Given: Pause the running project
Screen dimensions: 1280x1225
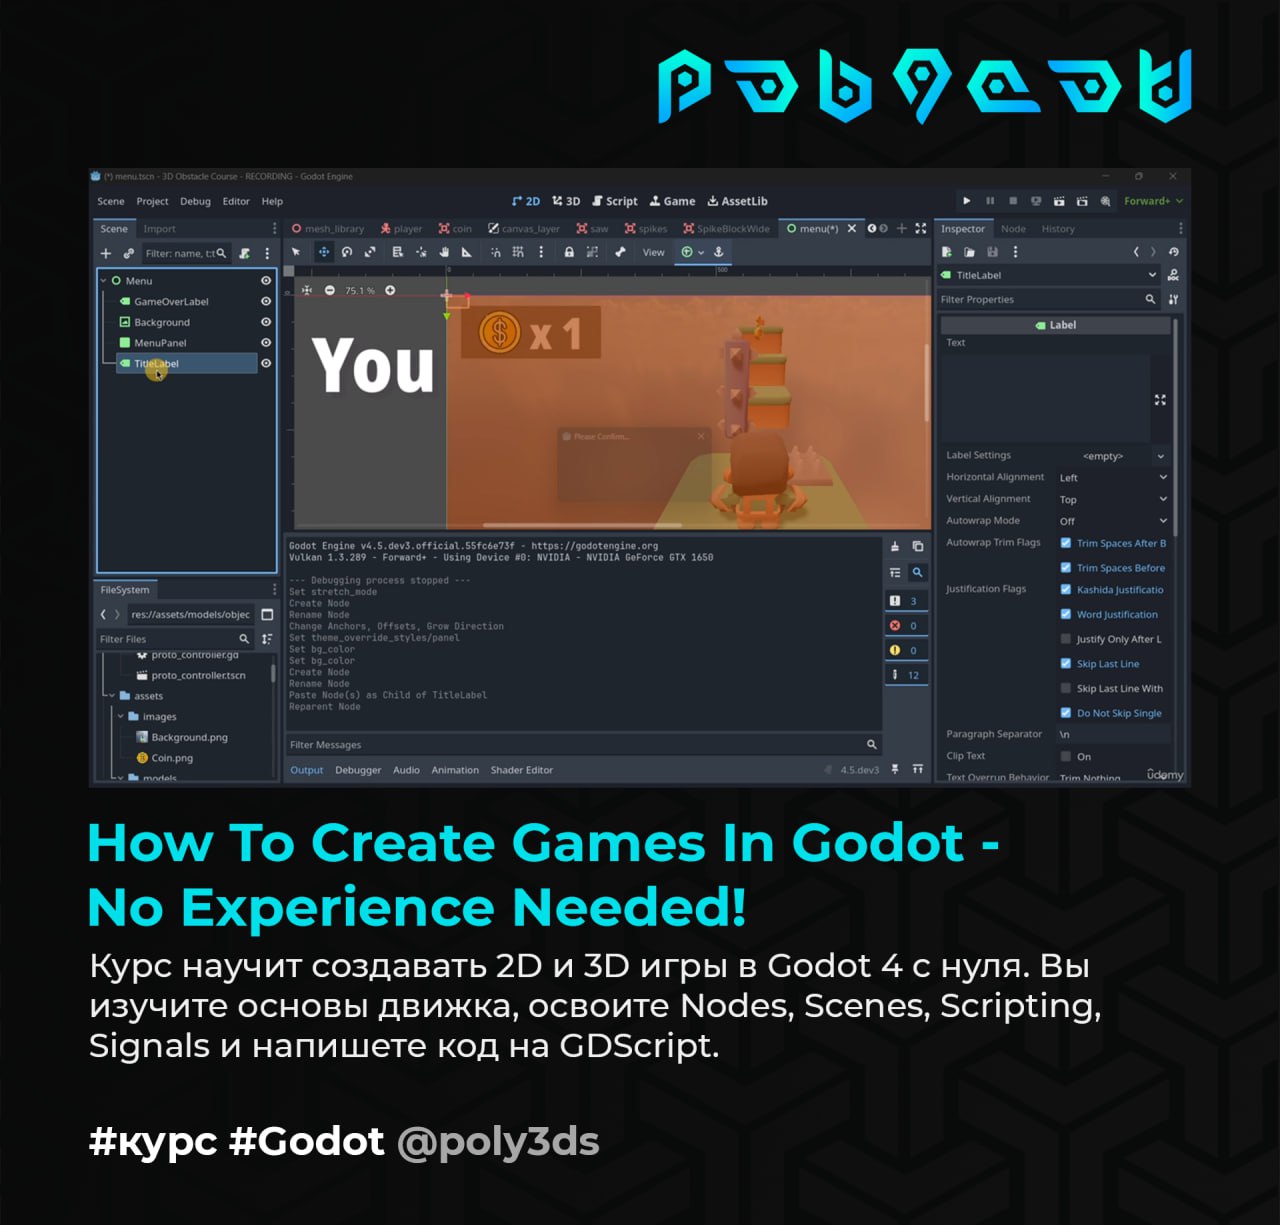Looking at the screenshot, I should [990, 201].
